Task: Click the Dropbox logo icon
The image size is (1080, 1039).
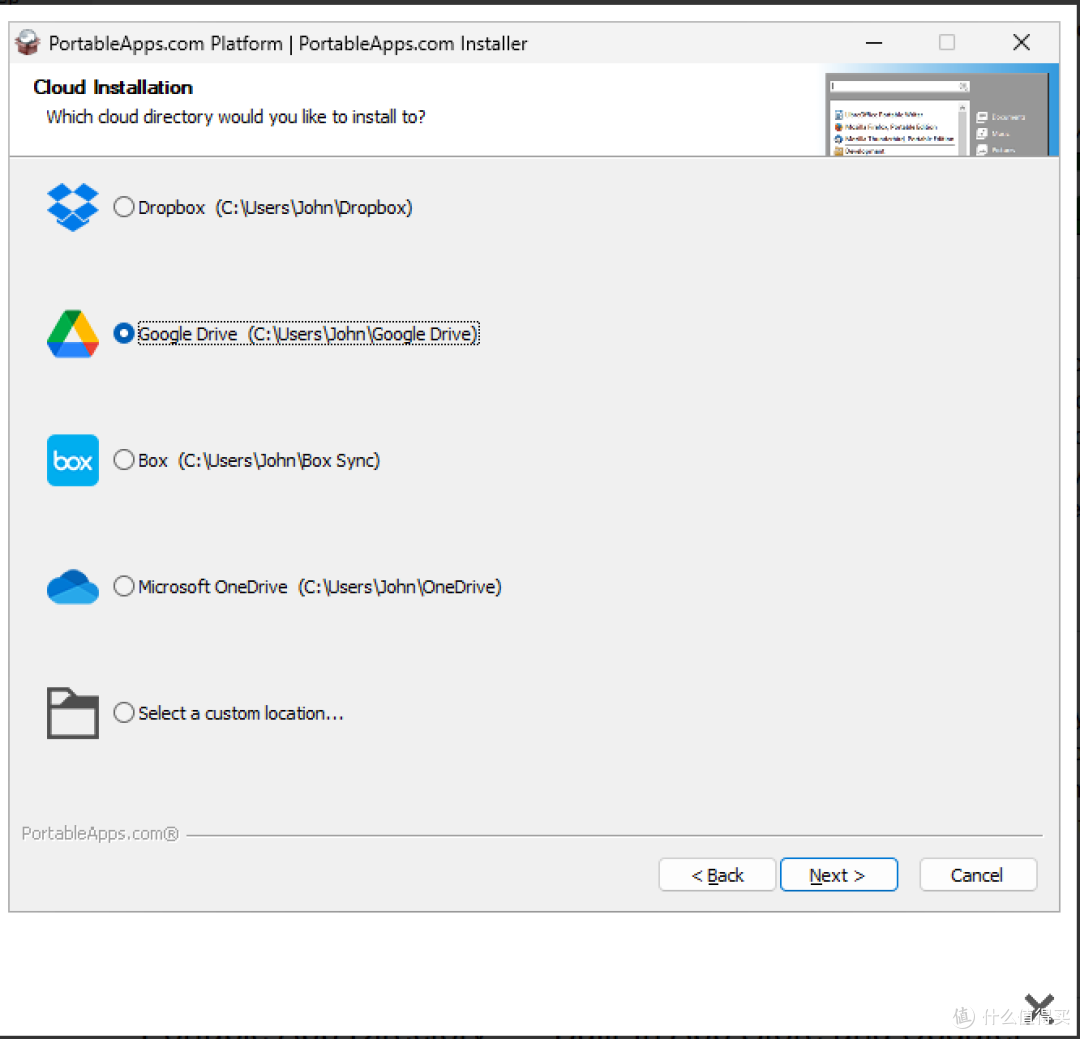Action: coord(73,207)
